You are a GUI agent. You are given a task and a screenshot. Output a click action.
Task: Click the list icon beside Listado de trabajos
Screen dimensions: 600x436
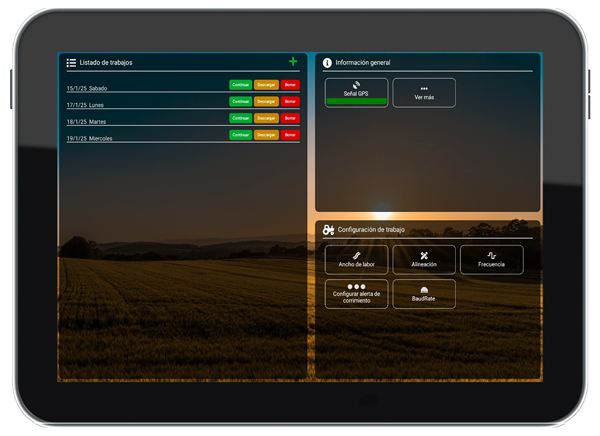coord(71,63)
